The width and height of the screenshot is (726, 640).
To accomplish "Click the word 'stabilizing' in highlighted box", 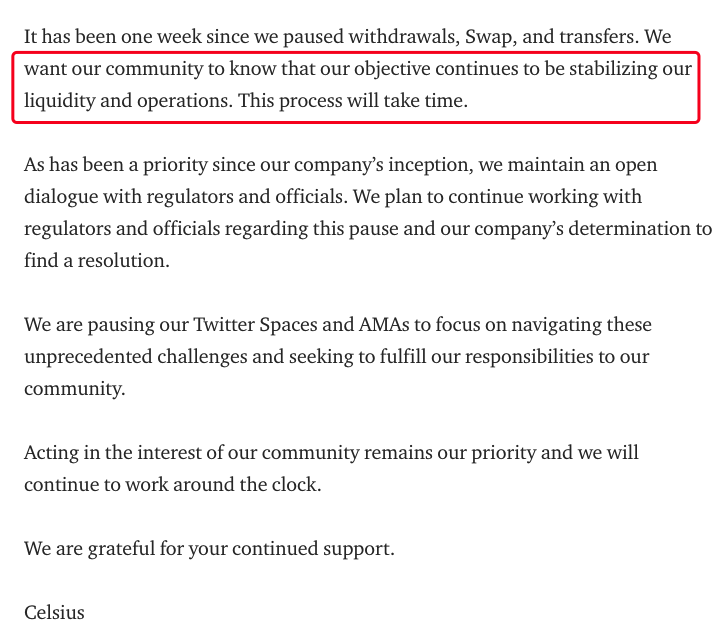I will pos(613,69).
